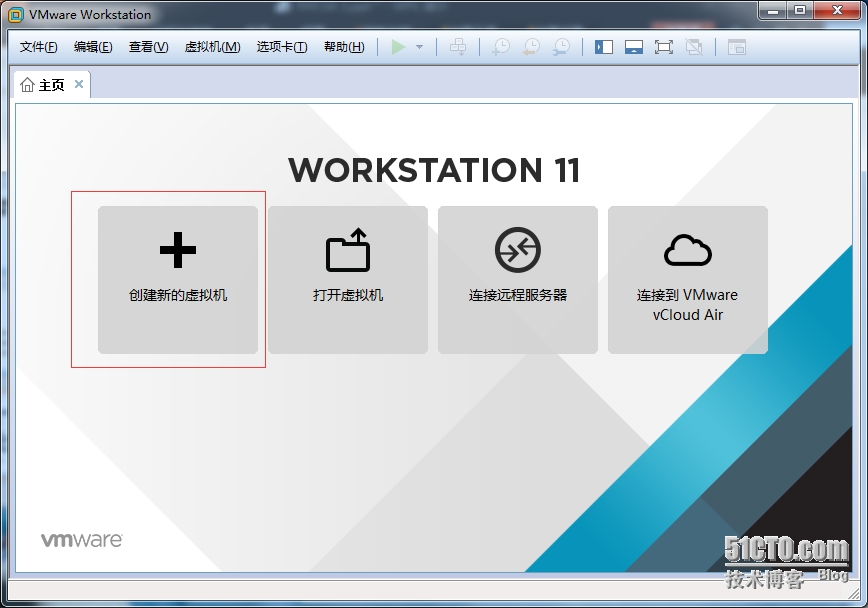The height and width of the screenshot is (608, 868).
Task: Click the snapshot manager toolbar icon
Action: tap(561, 47)
